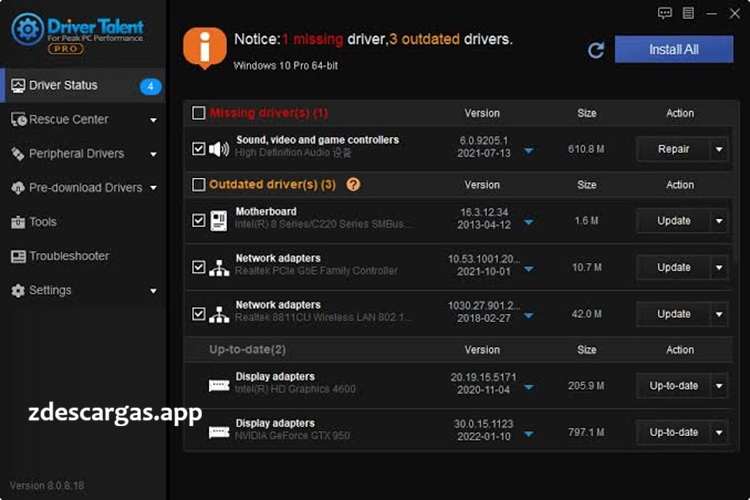Click the Rescue Center icon
Image resolution: width=750 pixels, height=500 pixels.
coord(19,120)
